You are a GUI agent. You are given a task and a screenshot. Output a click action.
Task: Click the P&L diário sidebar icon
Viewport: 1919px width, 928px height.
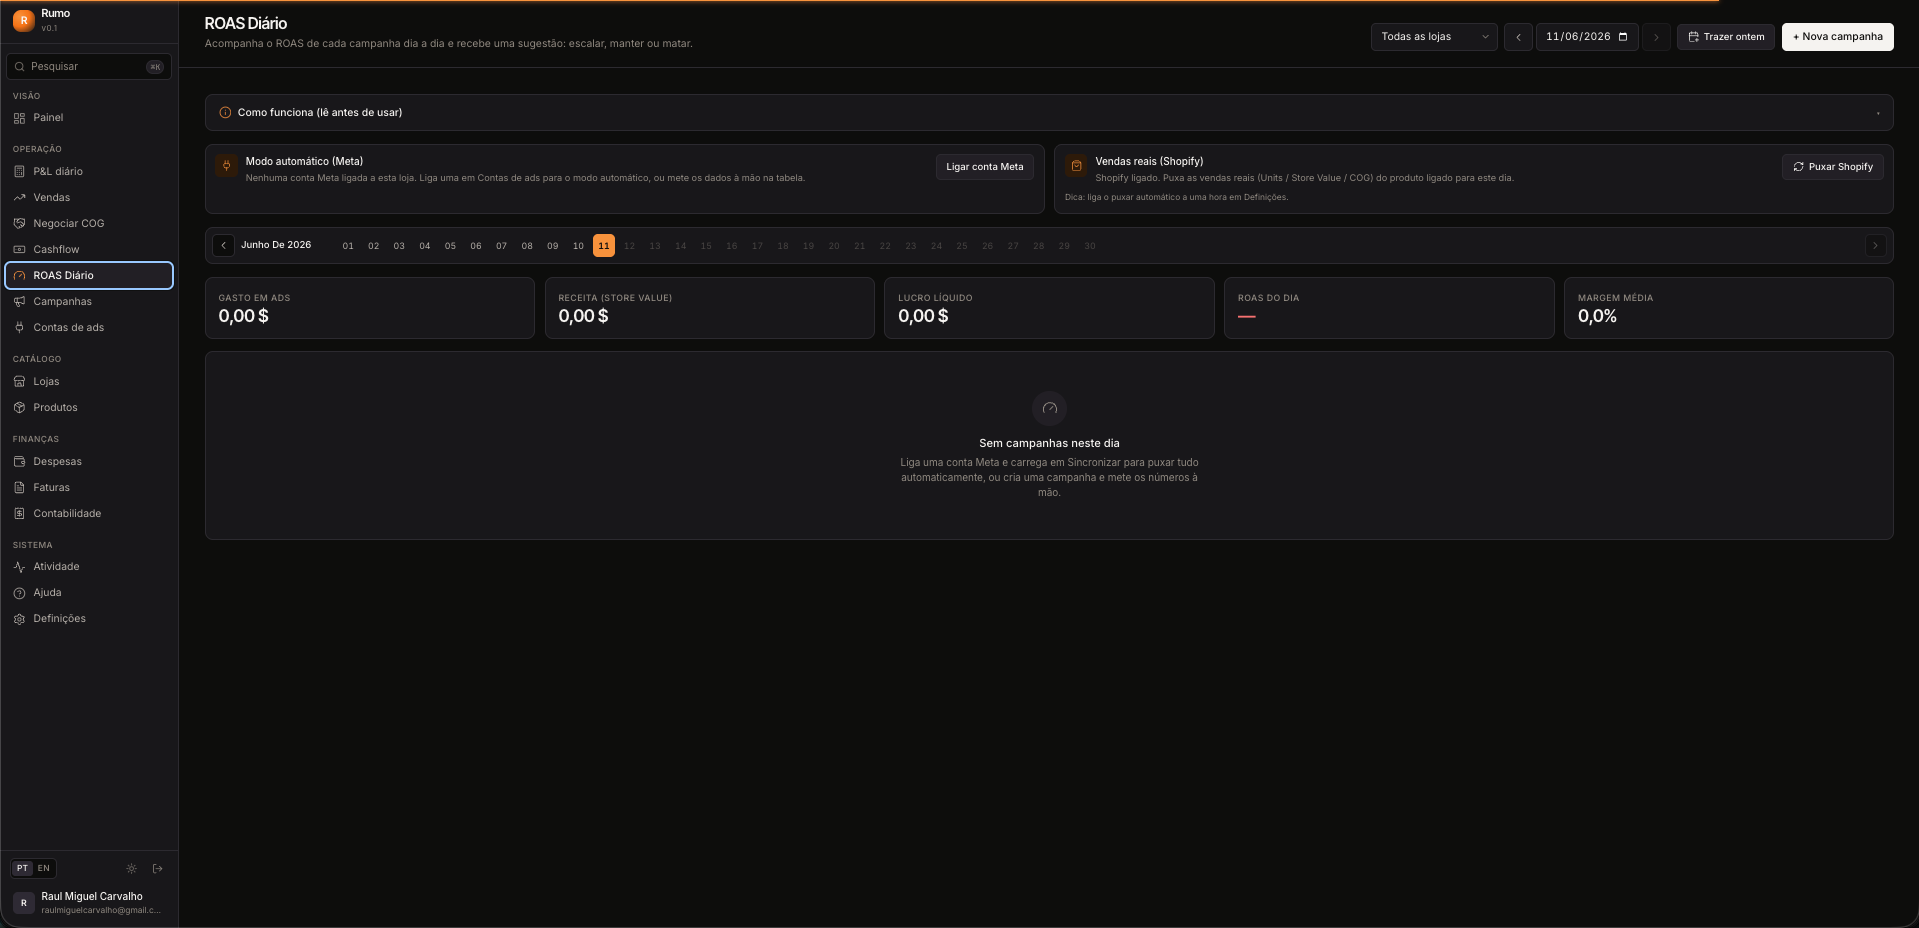19,172
